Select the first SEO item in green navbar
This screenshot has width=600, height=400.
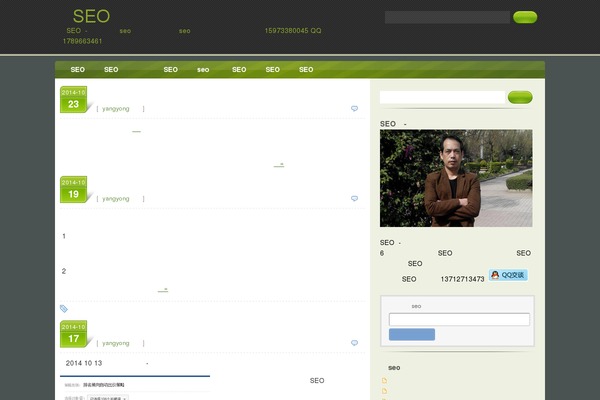click(x=77, y=70)
